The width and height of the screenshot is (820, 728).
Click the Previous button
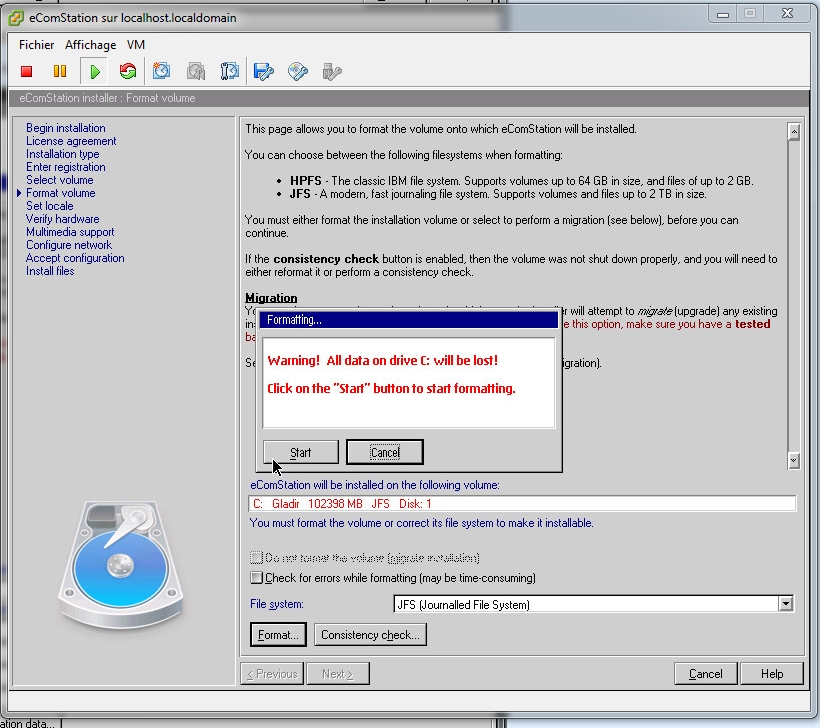pos(272,674)
